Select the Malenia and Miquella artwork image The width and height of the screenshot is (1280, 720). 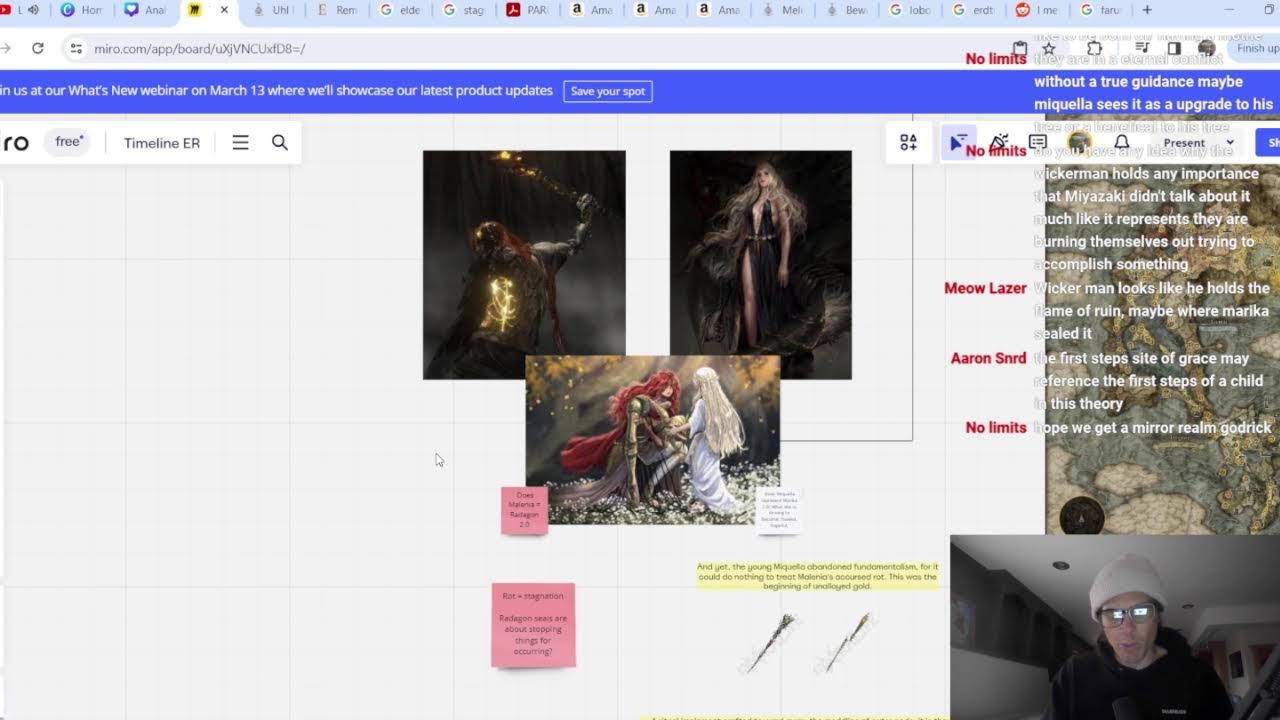point(653,440)
